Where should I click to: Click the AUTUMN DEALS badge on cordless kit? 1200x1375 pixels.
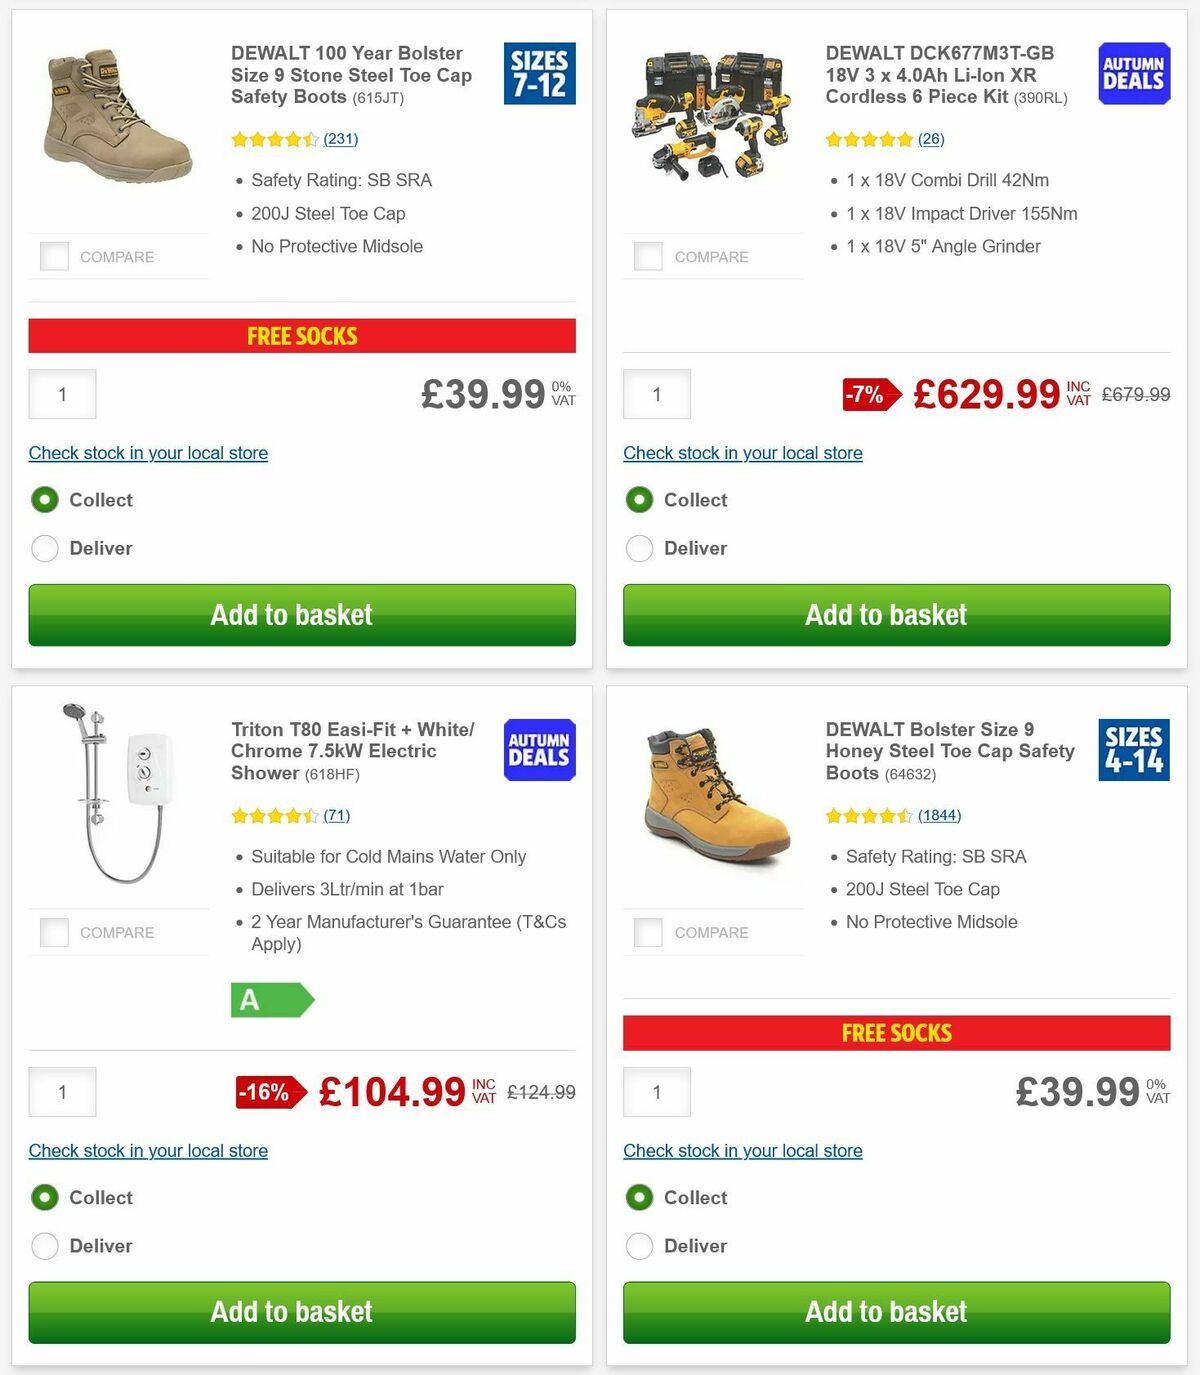click(x=1134, y=73)
